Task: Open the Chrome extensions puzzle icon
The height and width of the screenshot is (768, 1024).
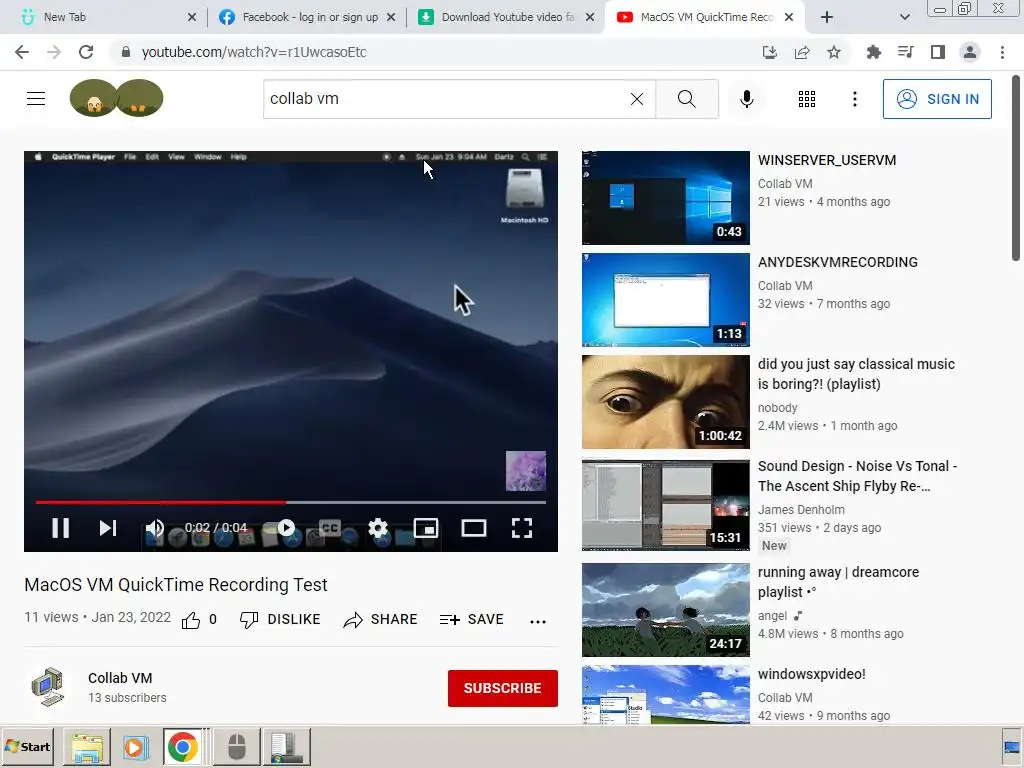Action: (x=873, y=52)
